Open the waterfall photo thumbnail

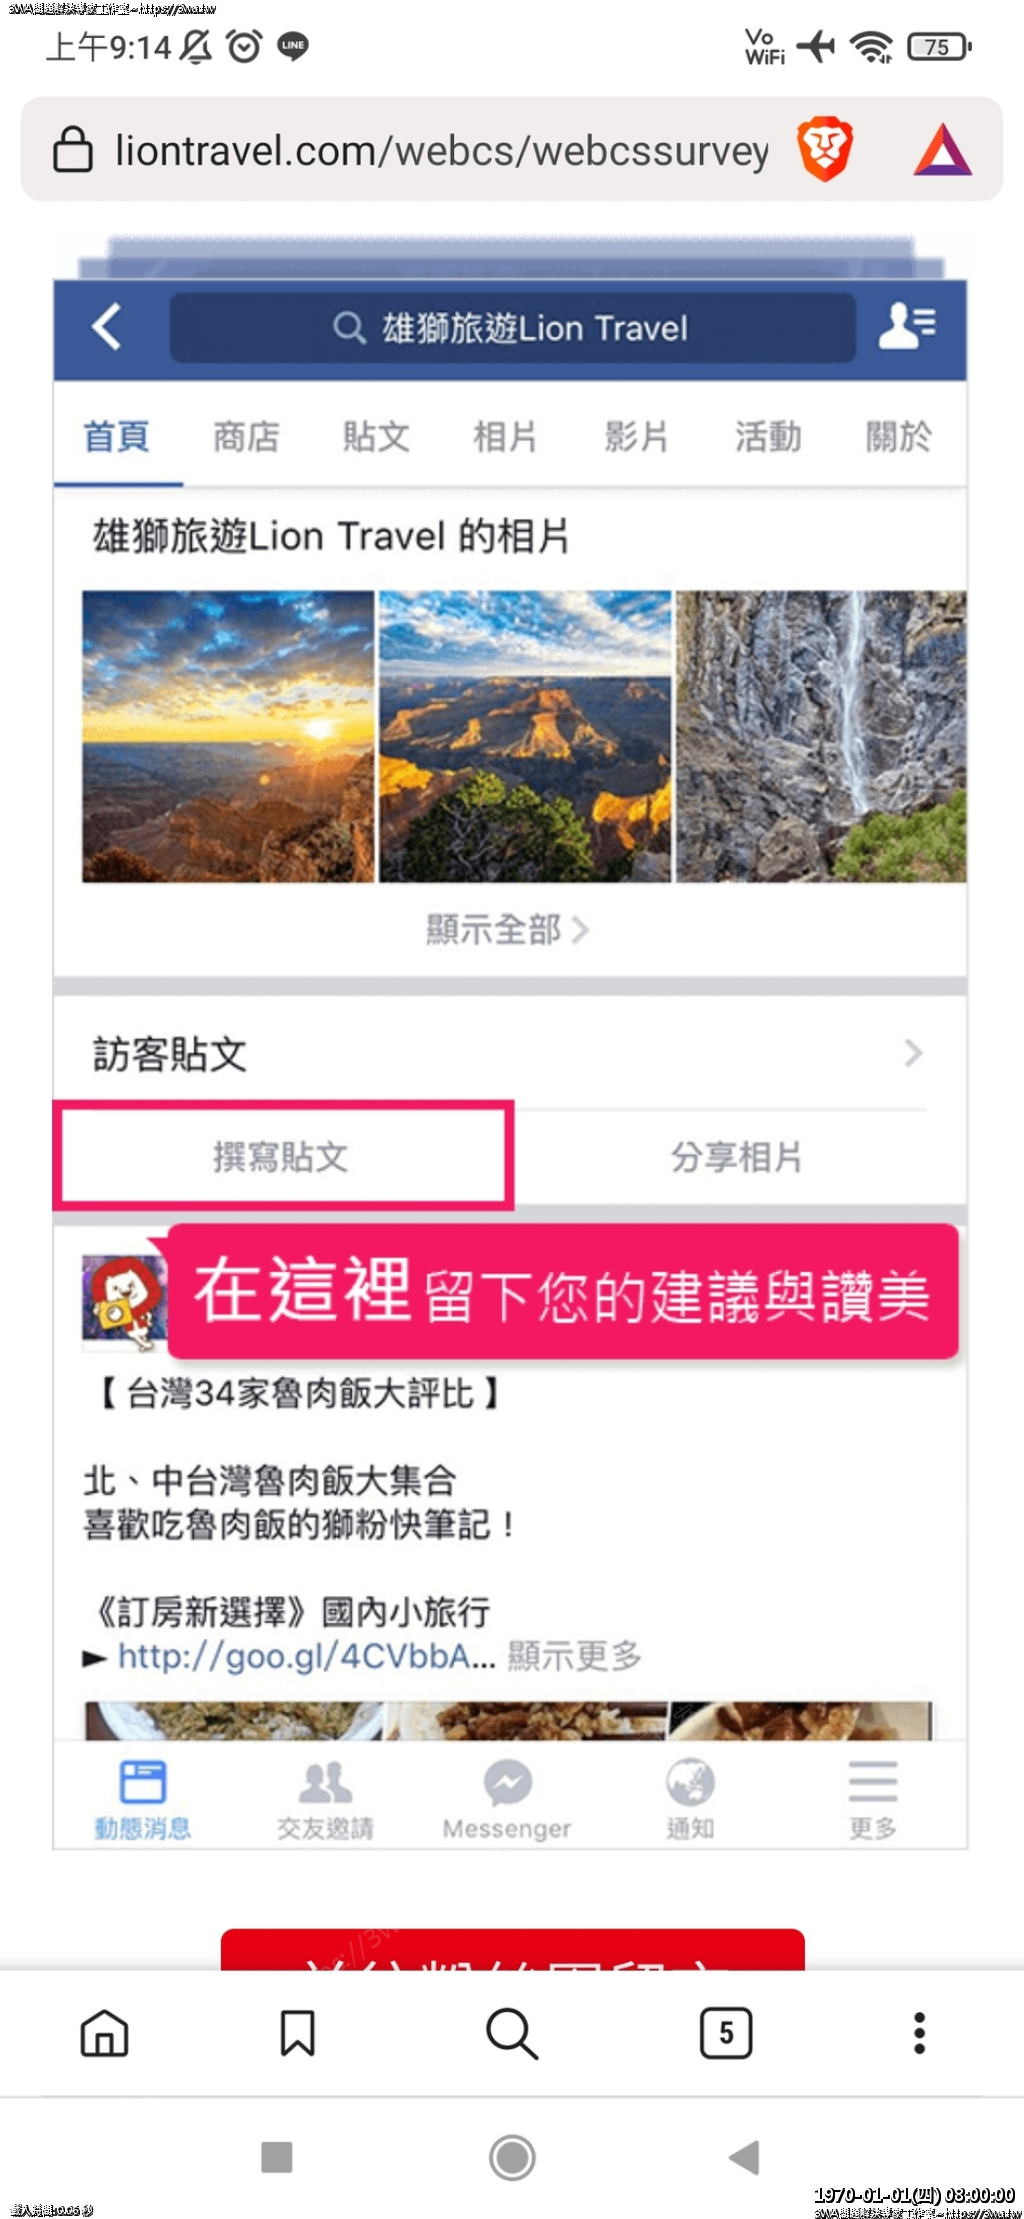point(821,737)
